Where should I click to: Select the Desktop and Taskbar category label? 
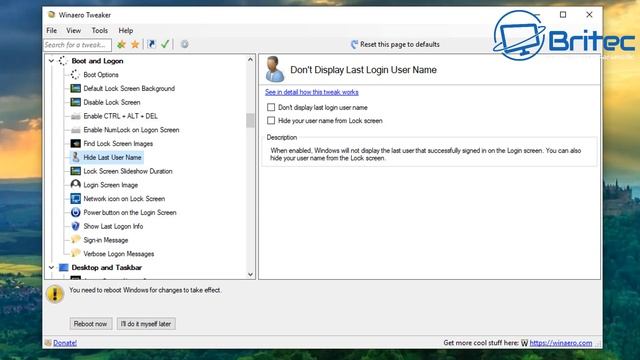tap(107, 268)
